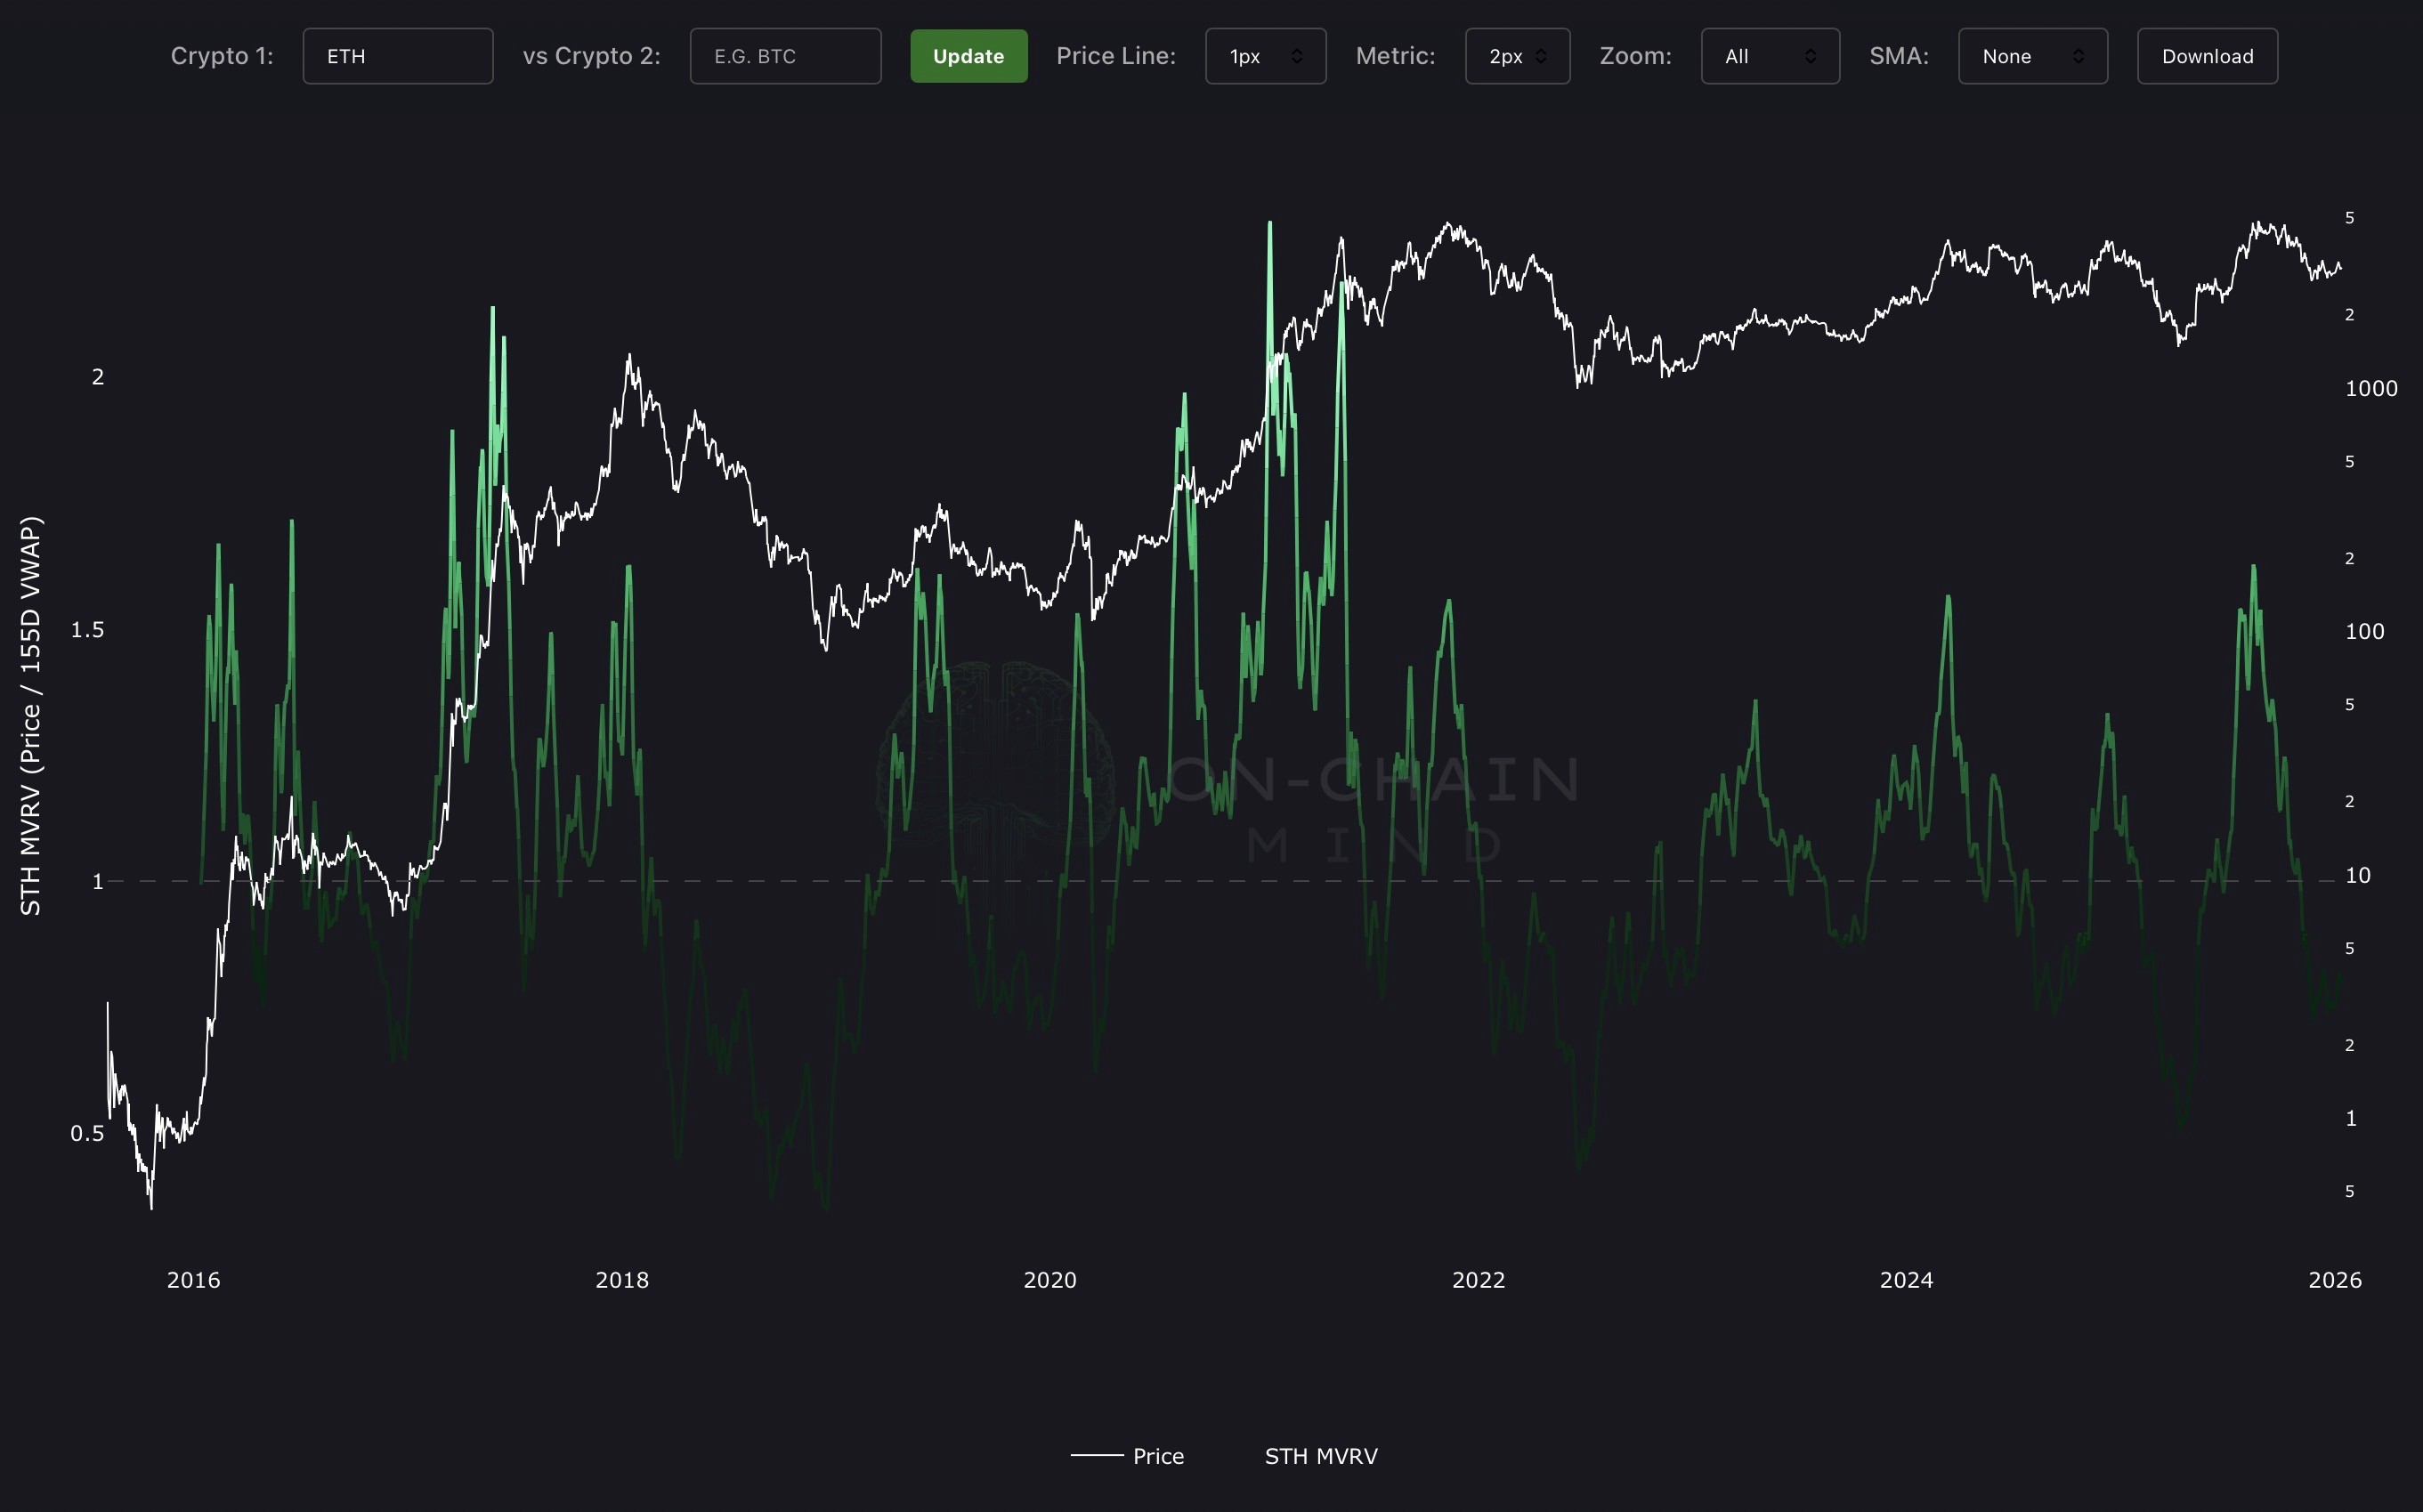The height and width of the screenshot is (1512, 2423).
Task: Click the 2024 x-axis label
Action: pos(1906,1280)
